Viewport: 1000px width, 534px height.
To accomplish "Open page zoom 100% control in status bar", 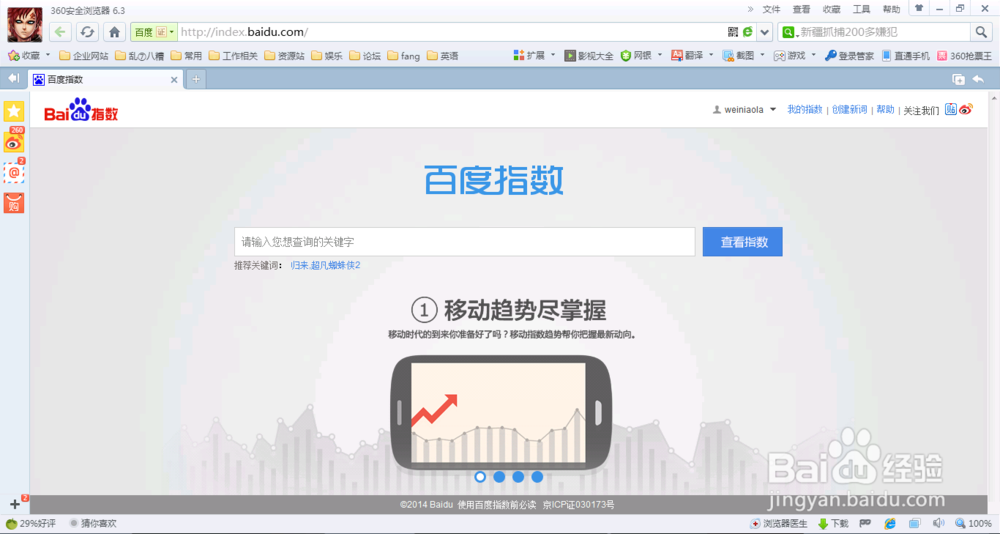I will pyautogui.click(x=973, y=524).
